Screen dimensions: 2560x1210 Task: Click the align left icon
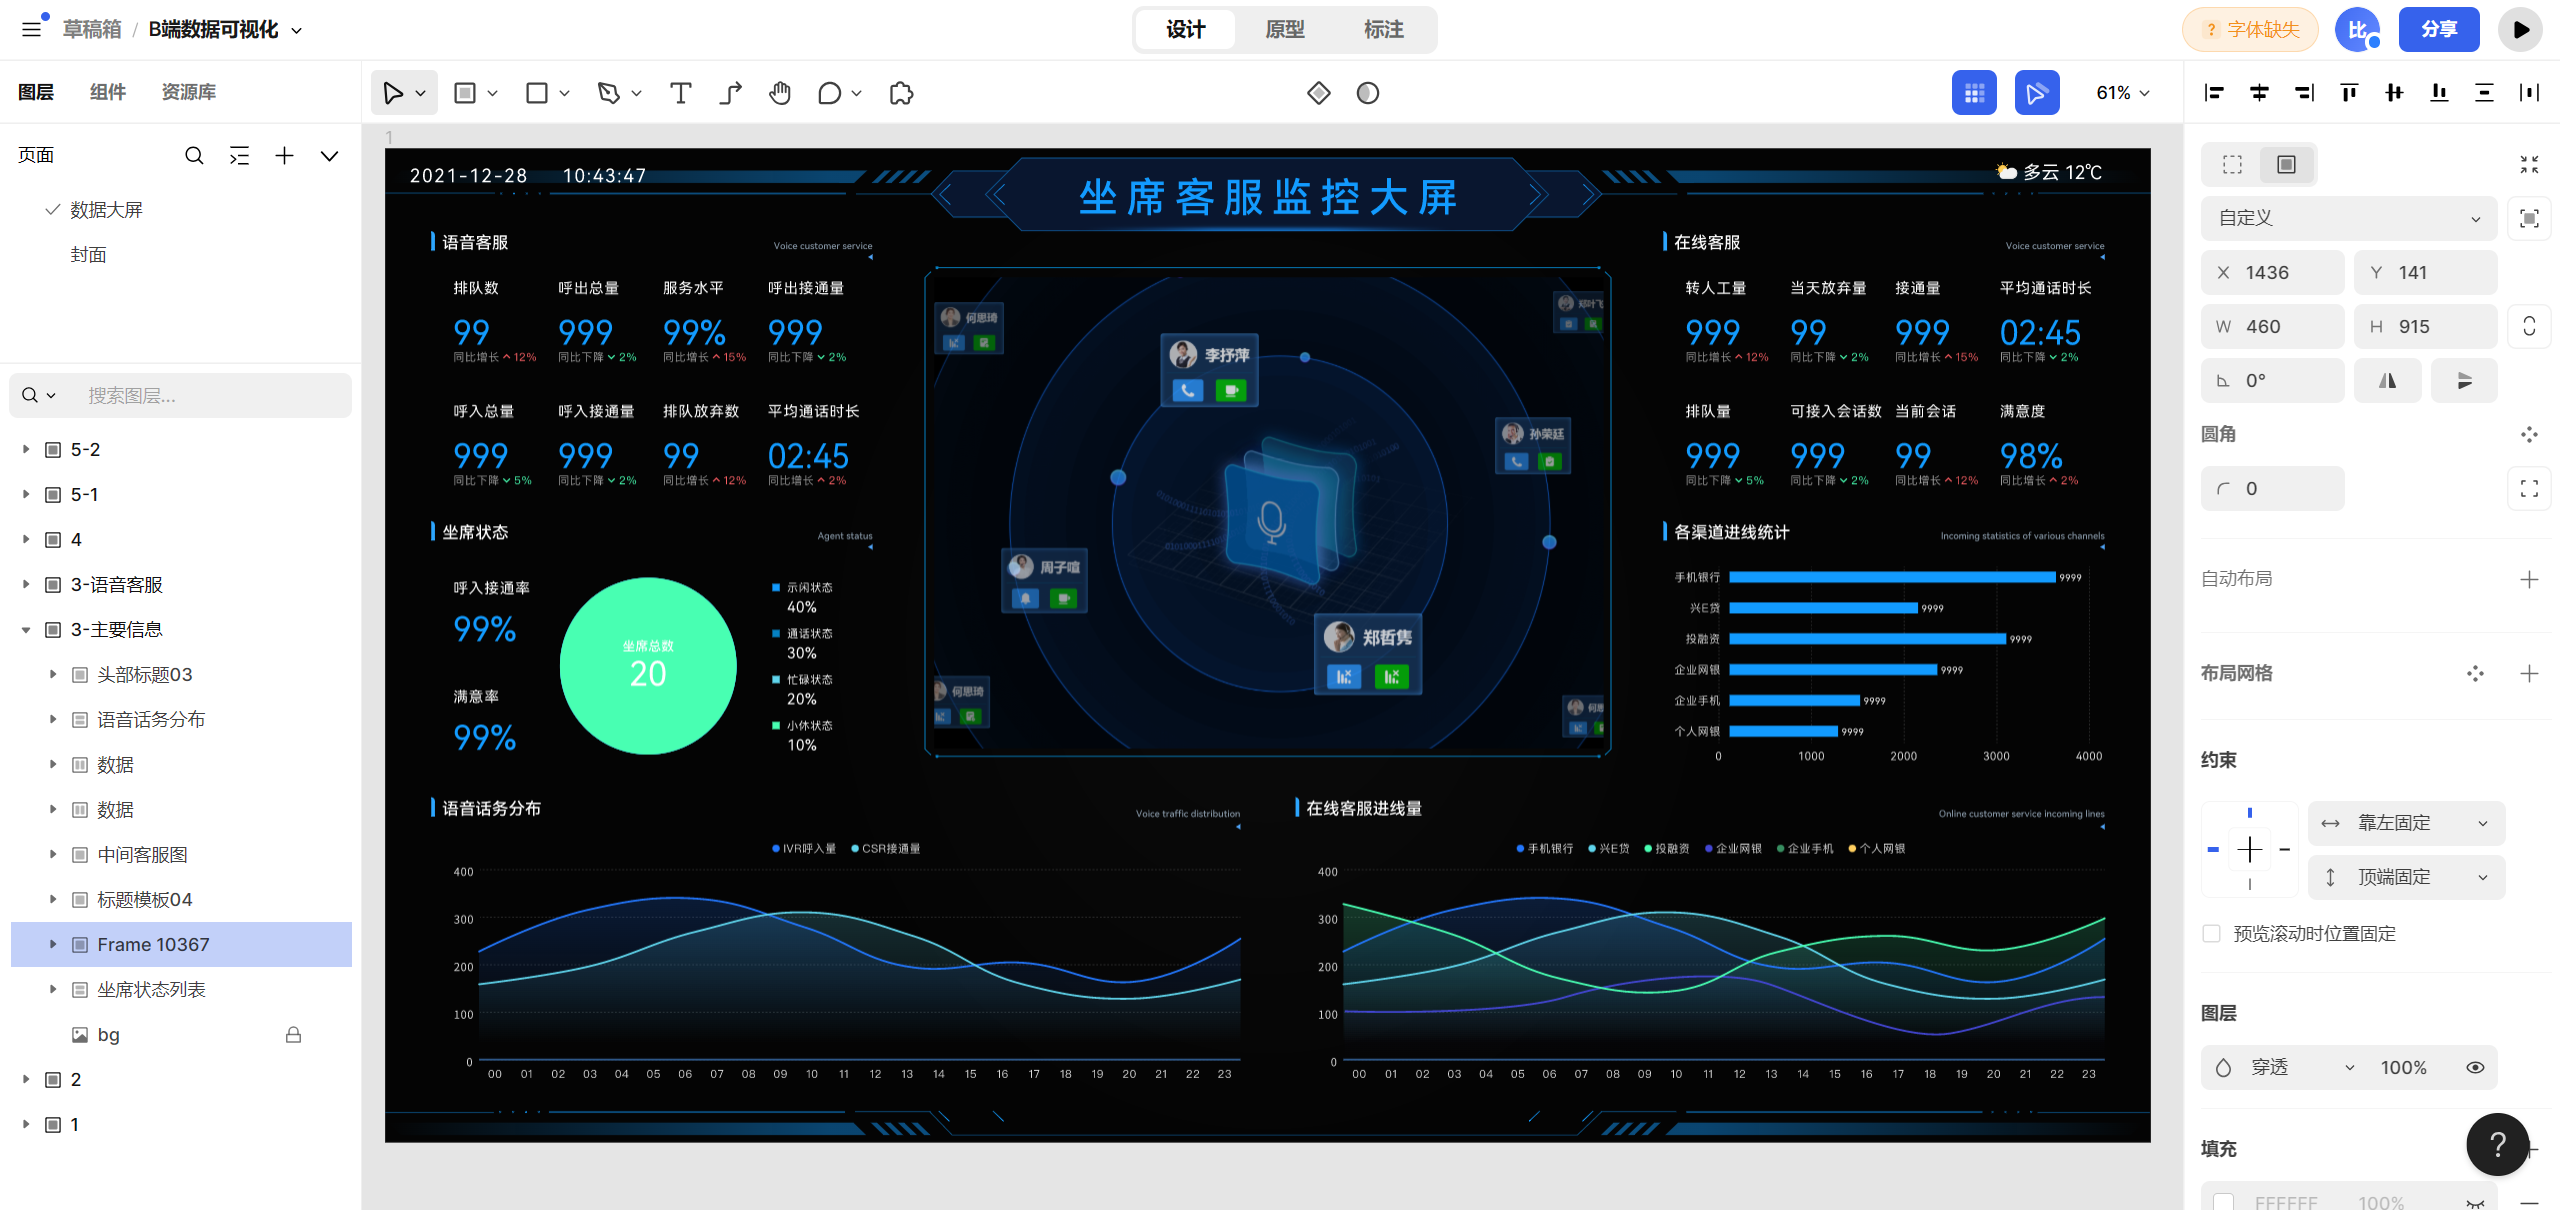(2214, 93)
